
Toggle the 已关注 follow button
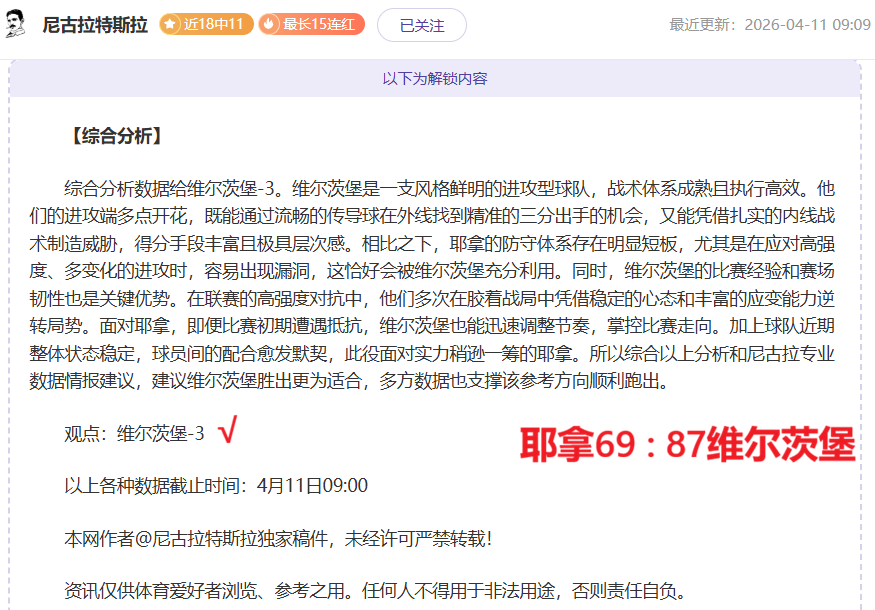coord(421,25)
